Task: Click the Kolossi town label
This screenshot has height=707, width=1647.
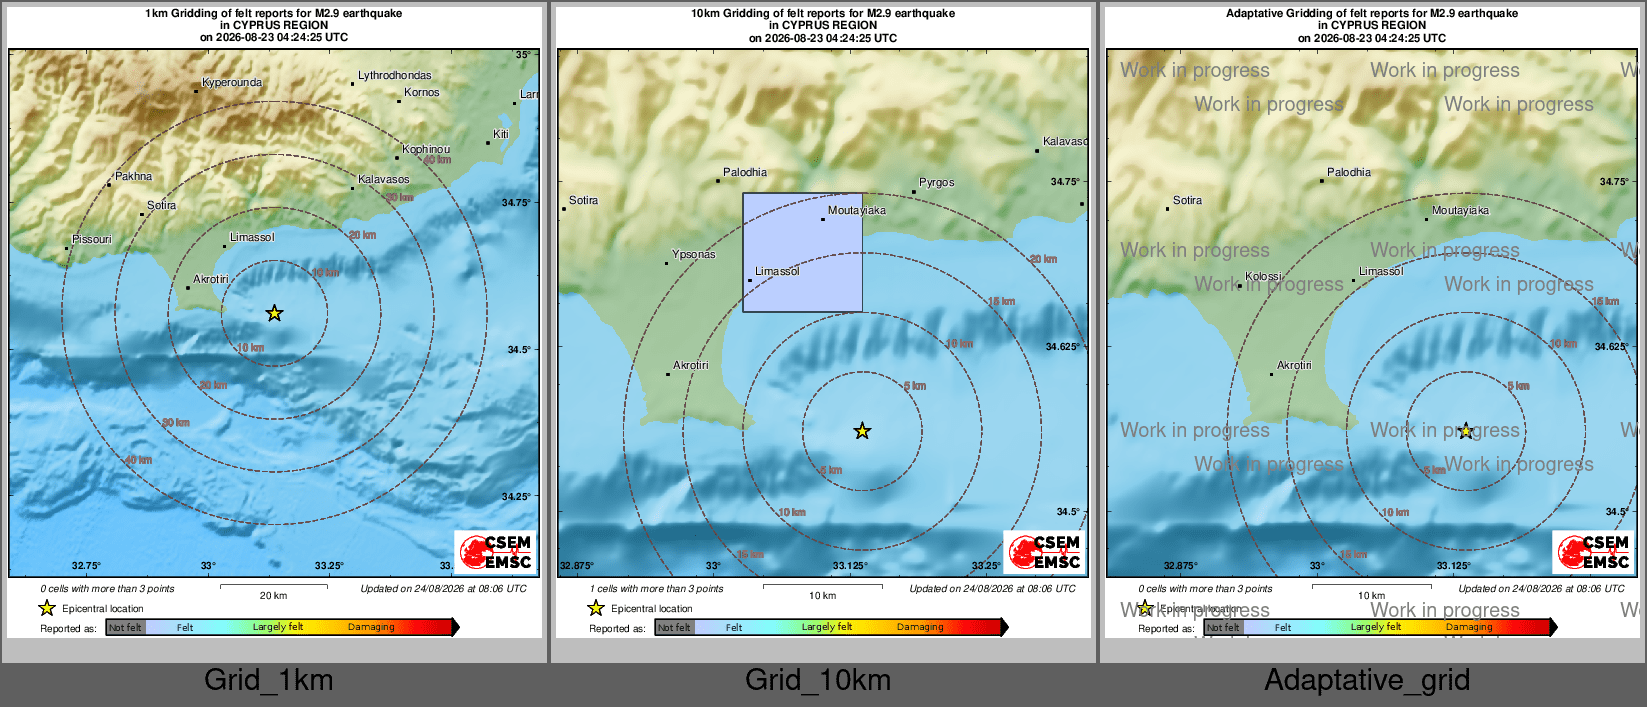Action: (1264, 276)
